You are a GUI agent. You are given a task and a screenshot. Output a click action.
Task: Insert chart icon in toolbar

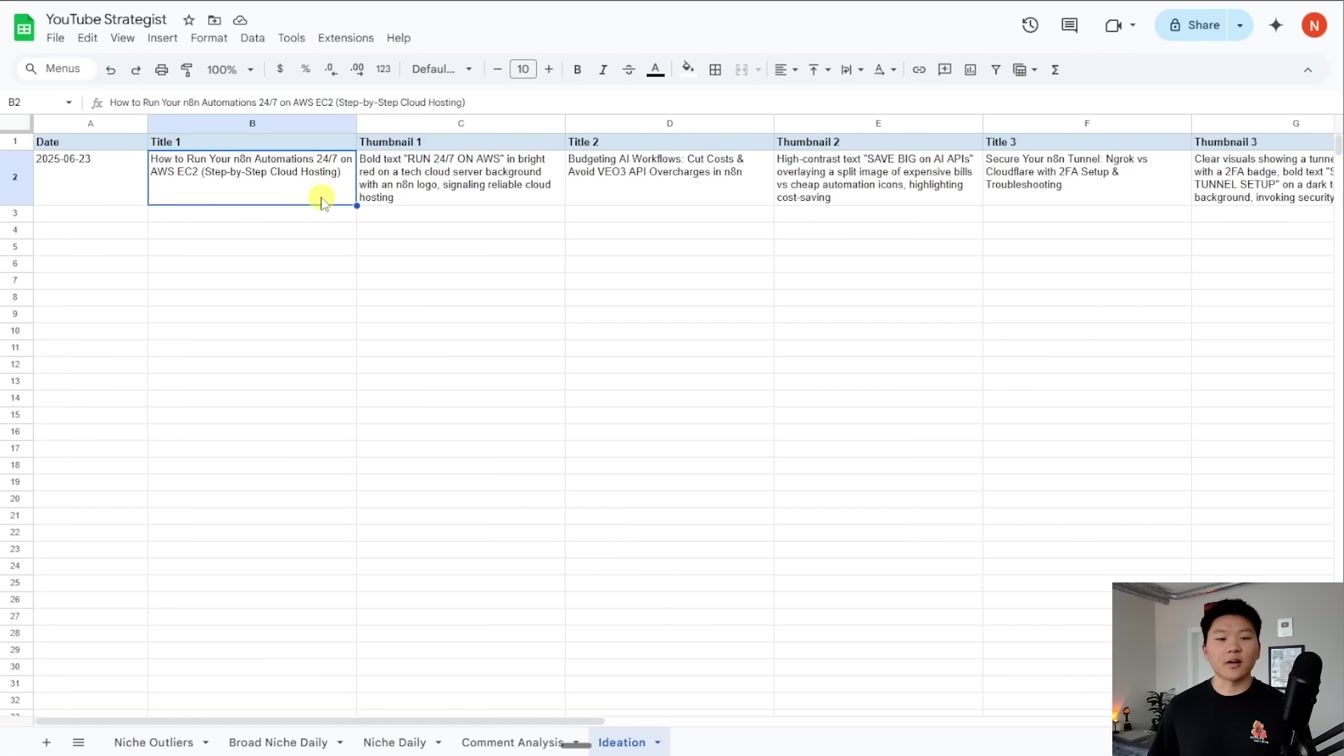click(x=970, y=70)
